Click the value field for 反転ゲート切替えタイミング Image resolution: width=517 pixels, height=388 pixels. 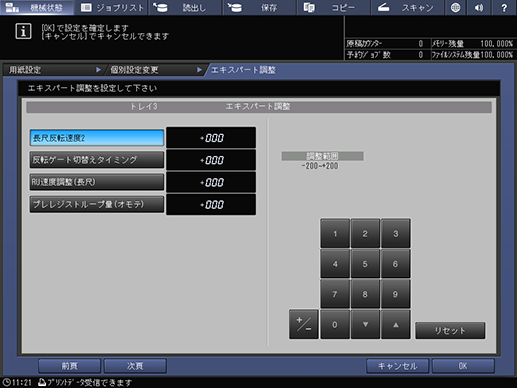[x=211, y=160]
